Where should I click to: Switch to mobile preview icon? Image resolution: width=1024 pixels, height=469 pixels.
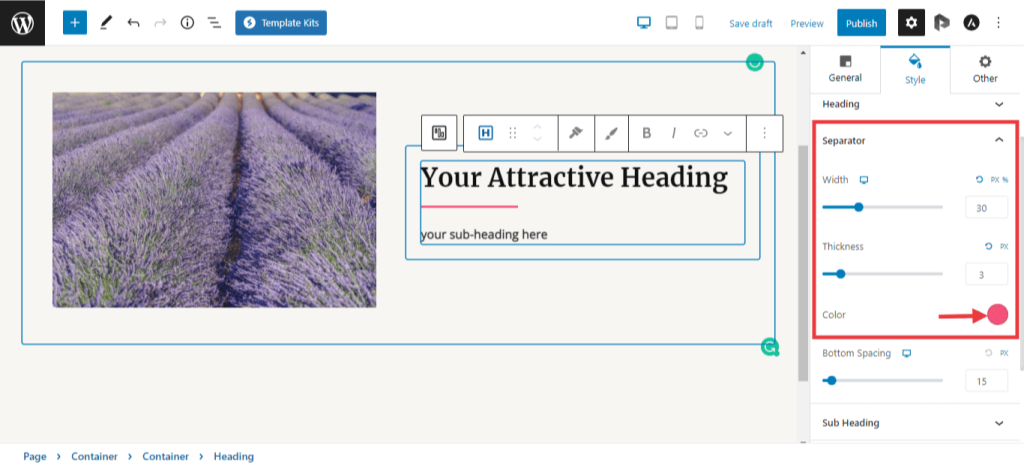tap(699, 22)
